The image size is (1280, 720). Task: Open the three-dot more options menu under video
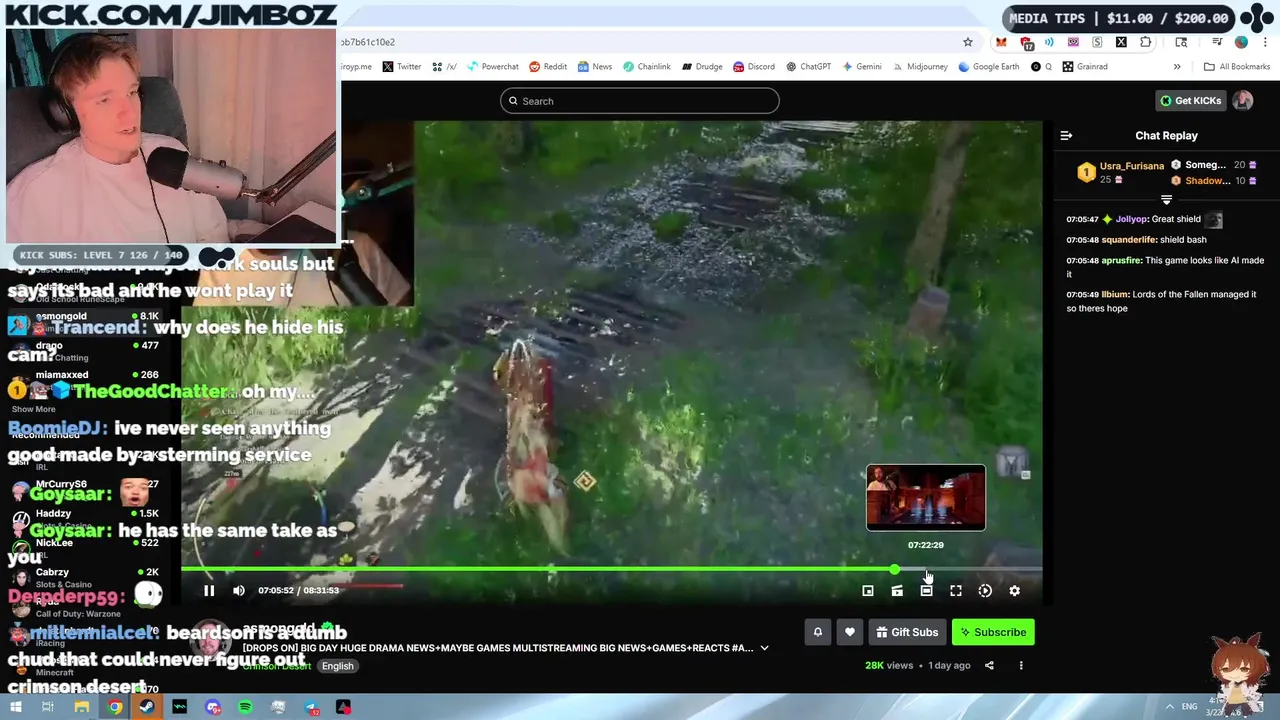[1021, 665]
